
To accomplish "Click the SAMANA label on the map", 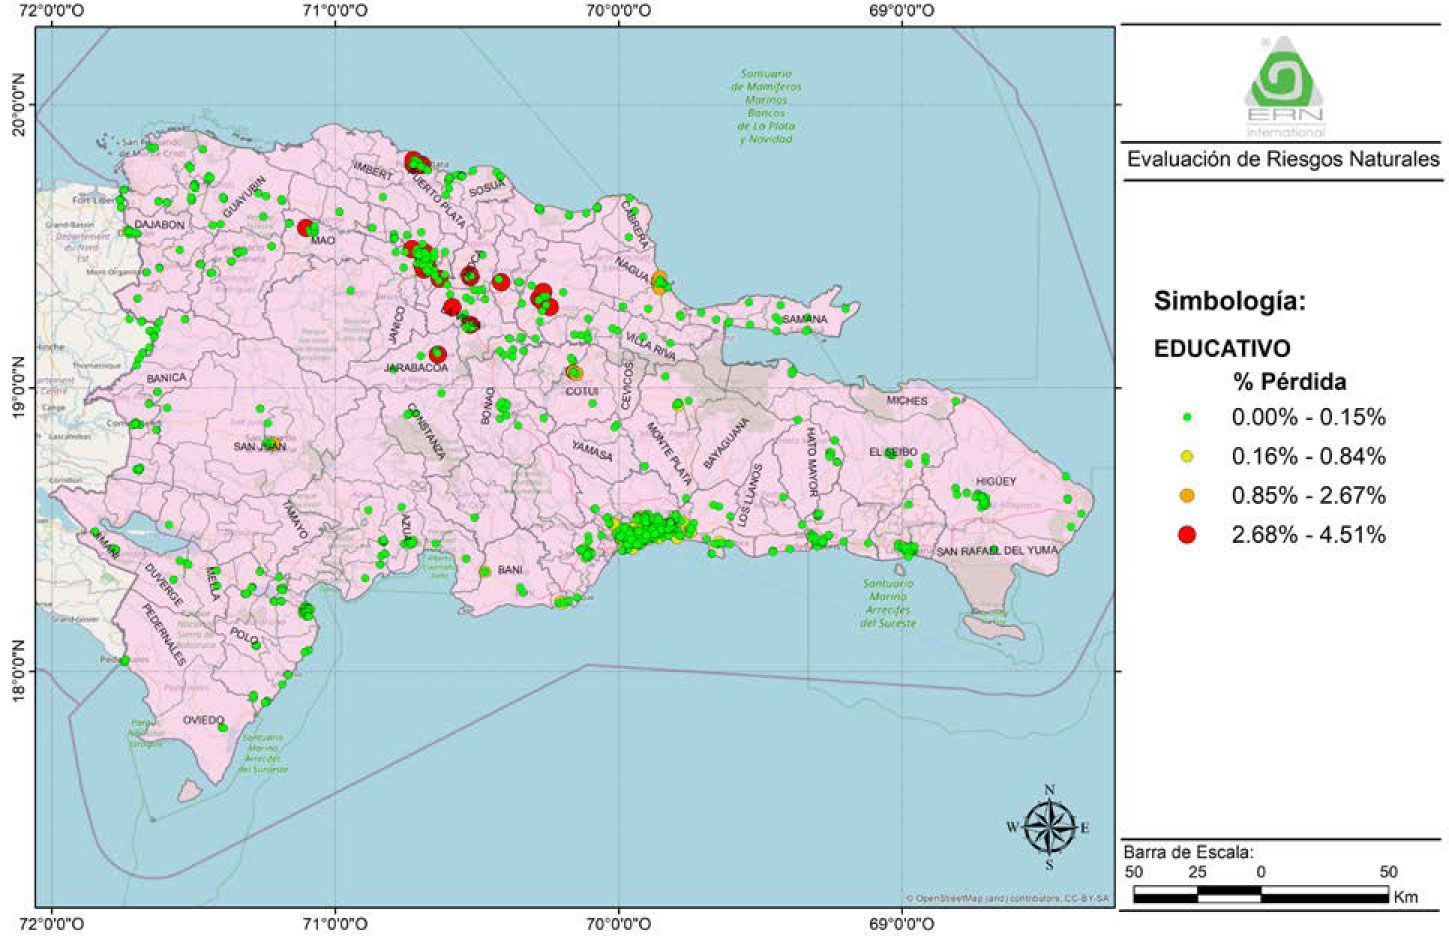I will point(805,320).
